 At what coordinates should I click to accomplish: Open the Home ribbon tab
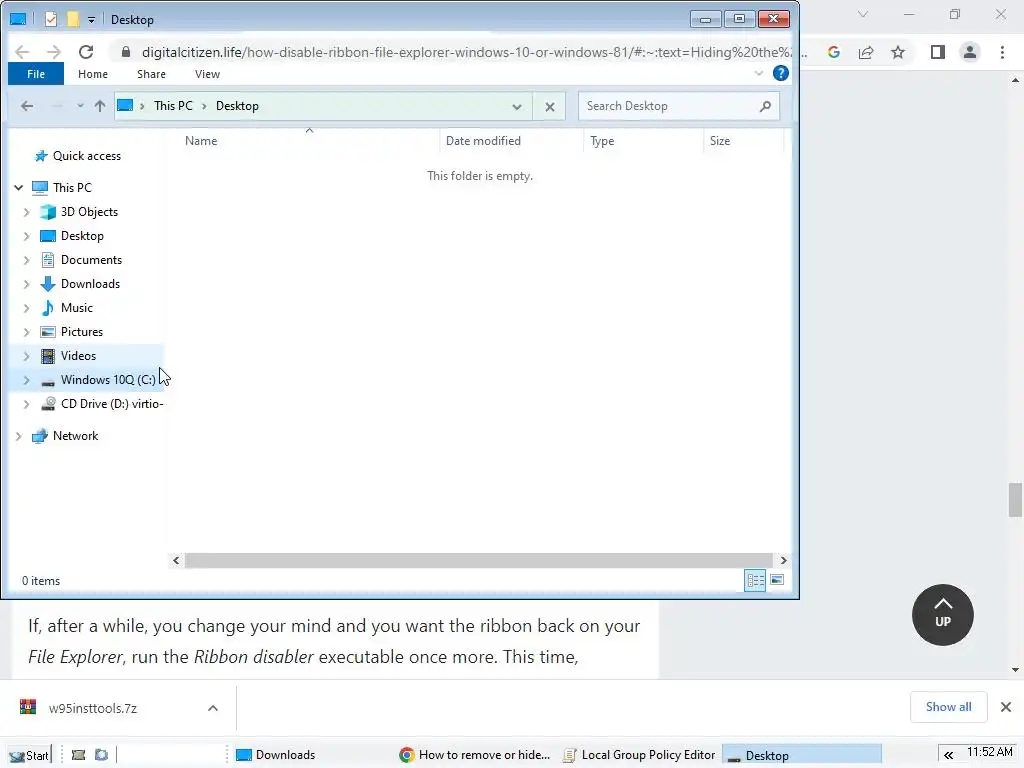point(93,74)
